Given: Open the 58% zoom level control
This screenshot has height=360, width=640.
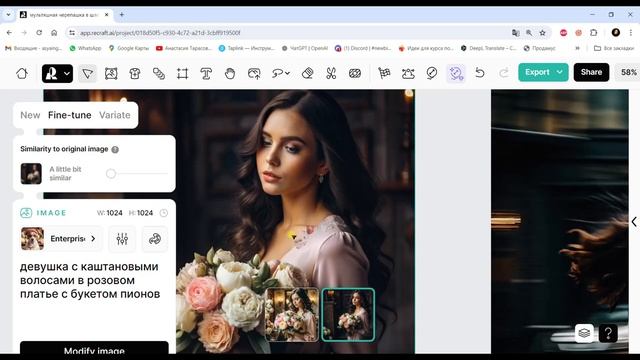Looking at the screenshot, I should (x=629, y=72).
